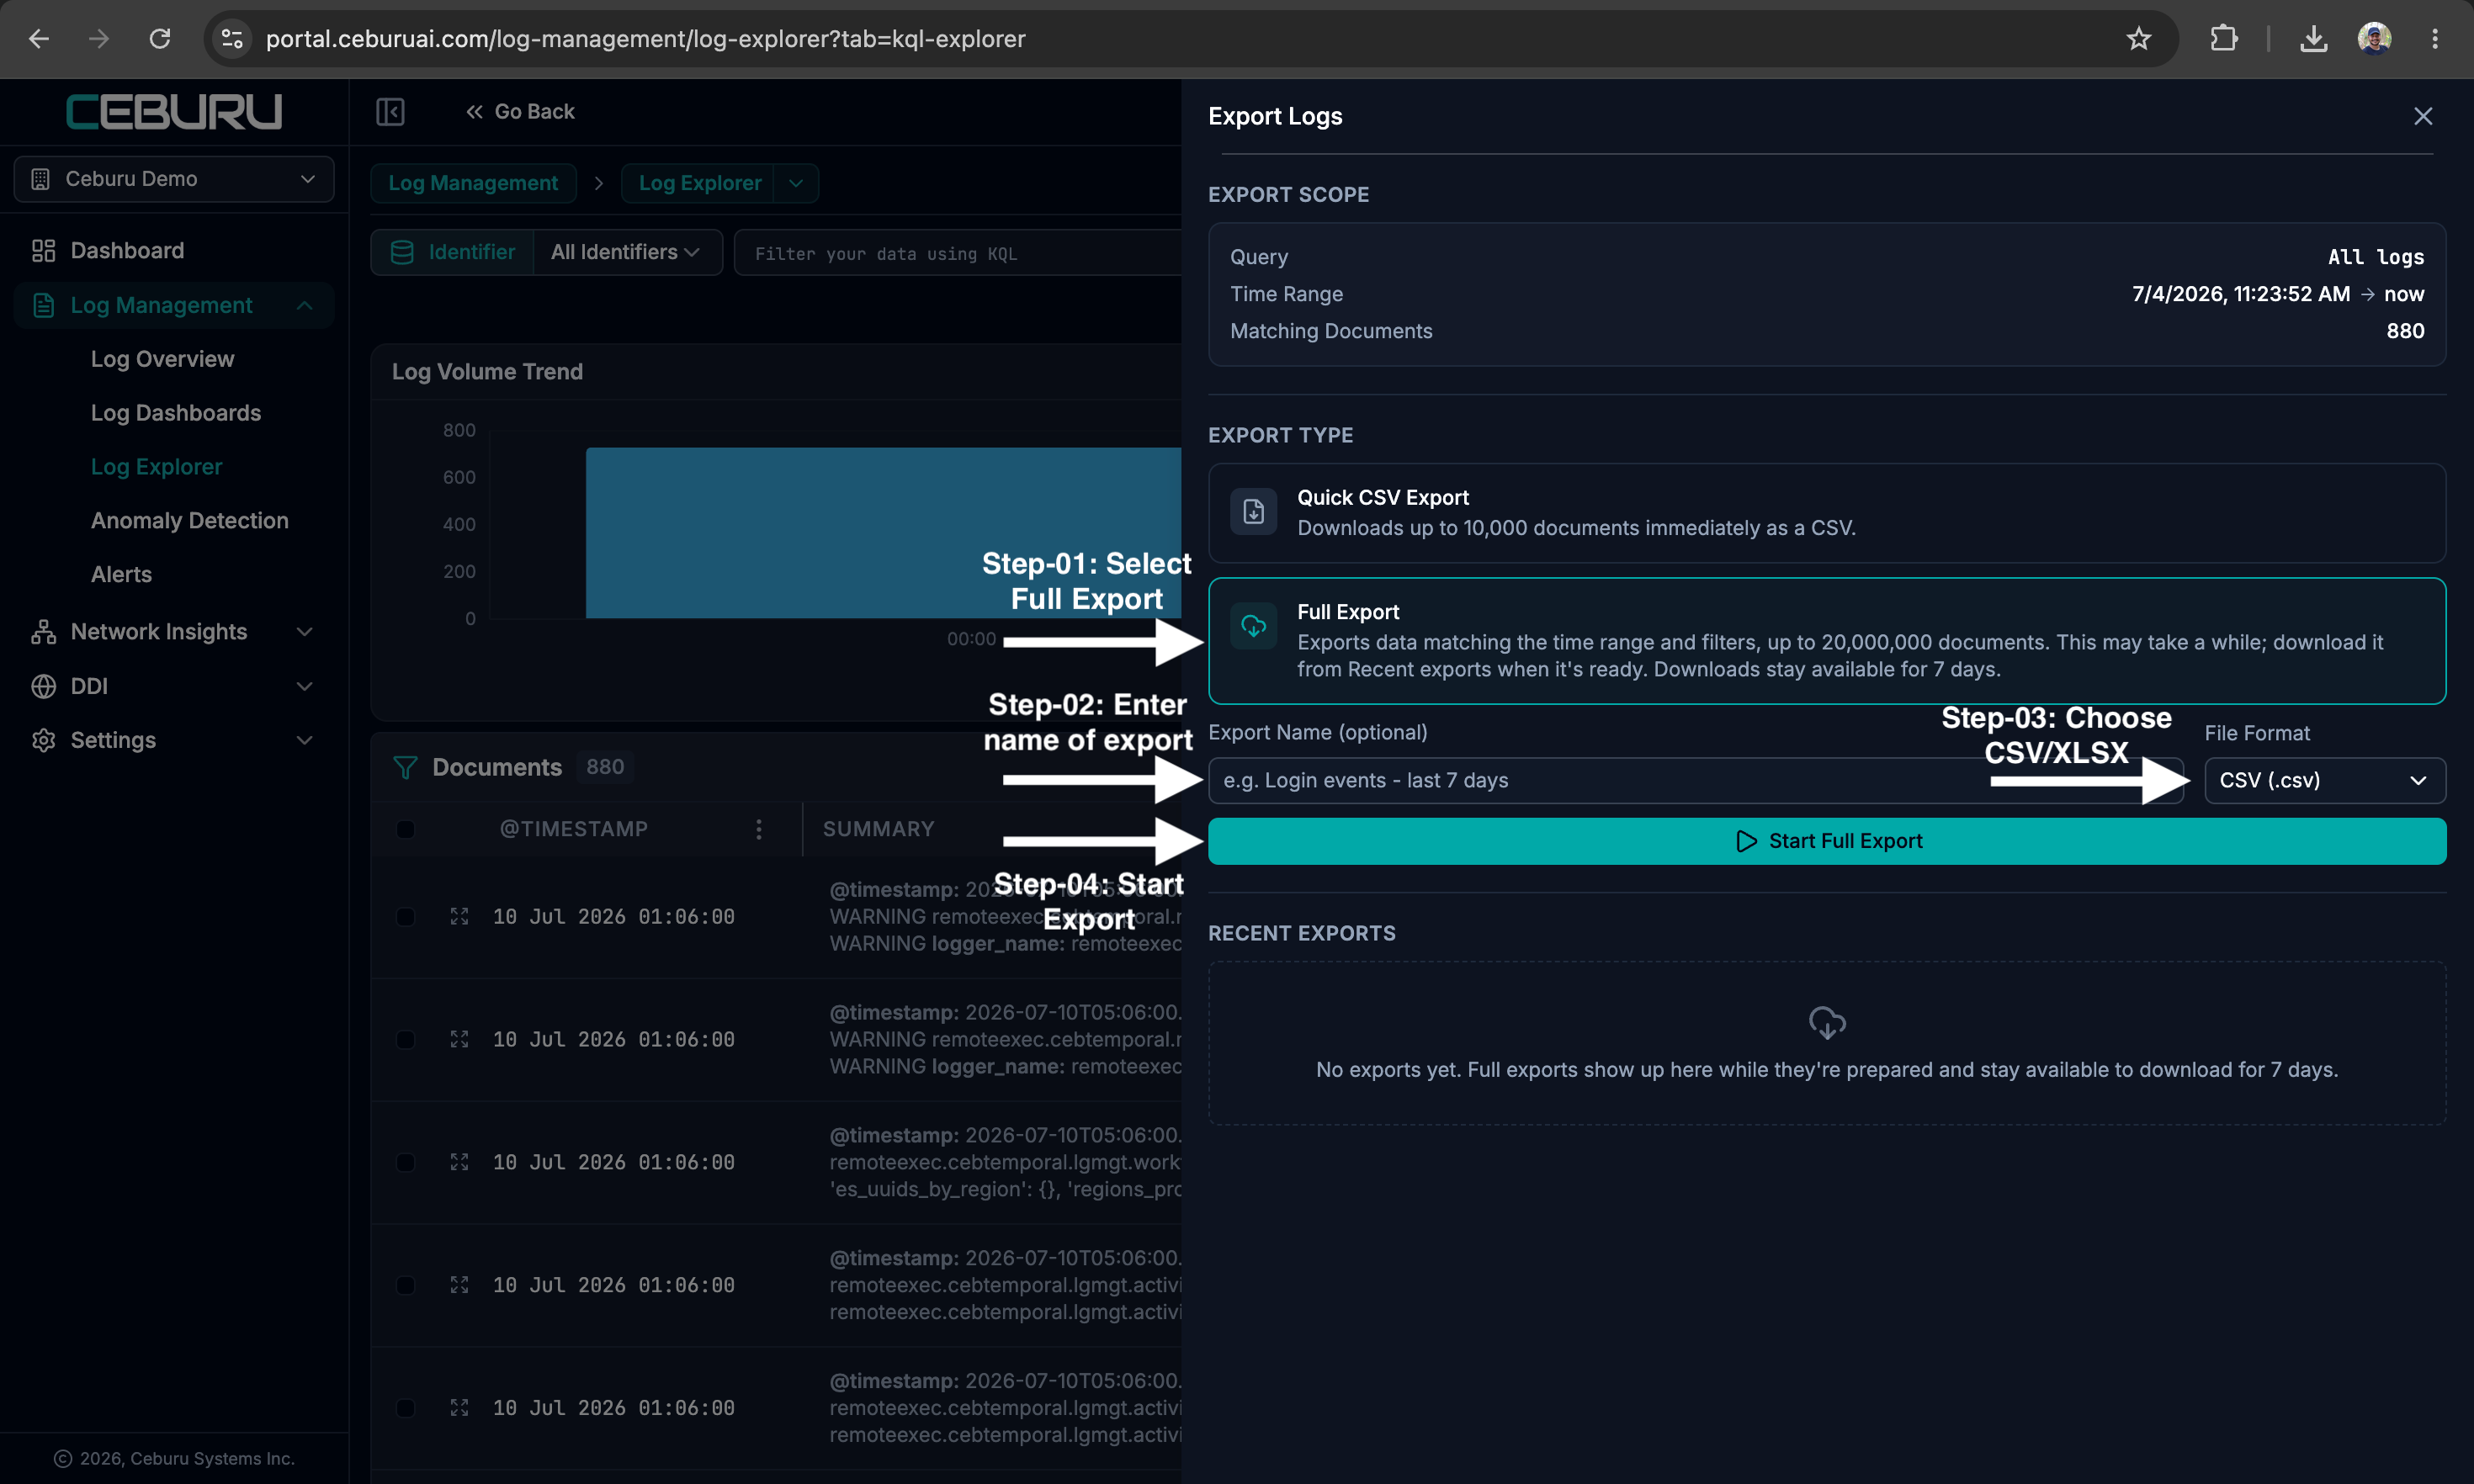This screenshot has height=1484, width=2474.
Task: Reload the page with the refresh icon
Action: point(160,39)
